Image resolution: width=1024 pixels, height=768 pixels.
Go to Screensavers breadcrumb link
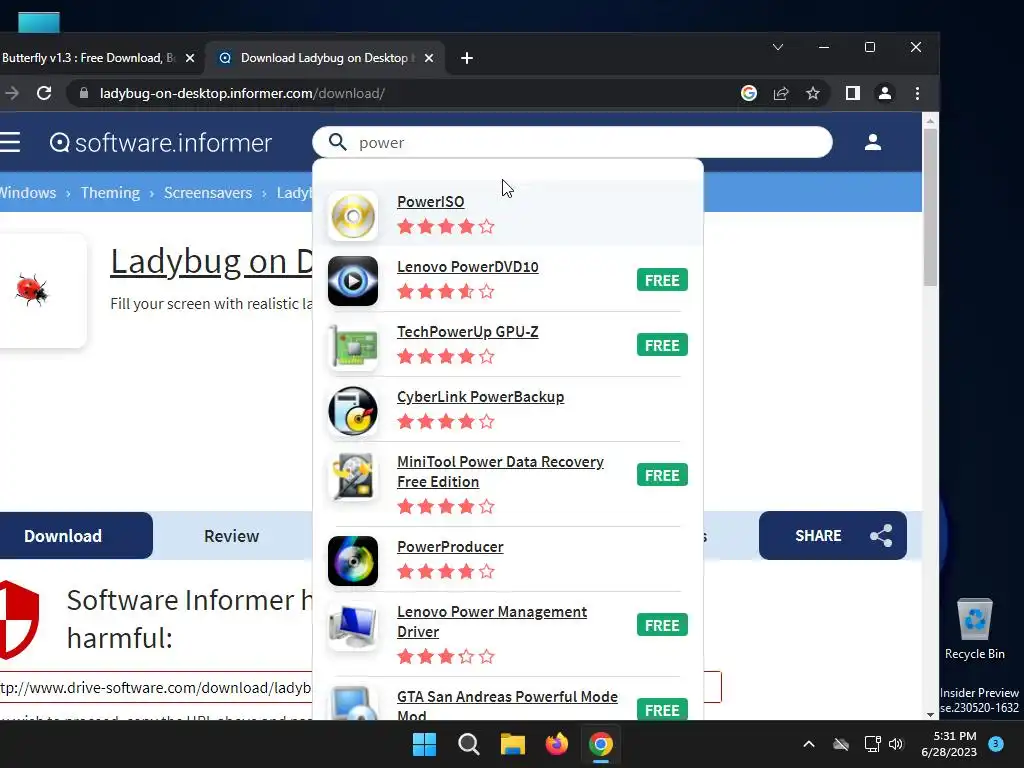point(208,193)
